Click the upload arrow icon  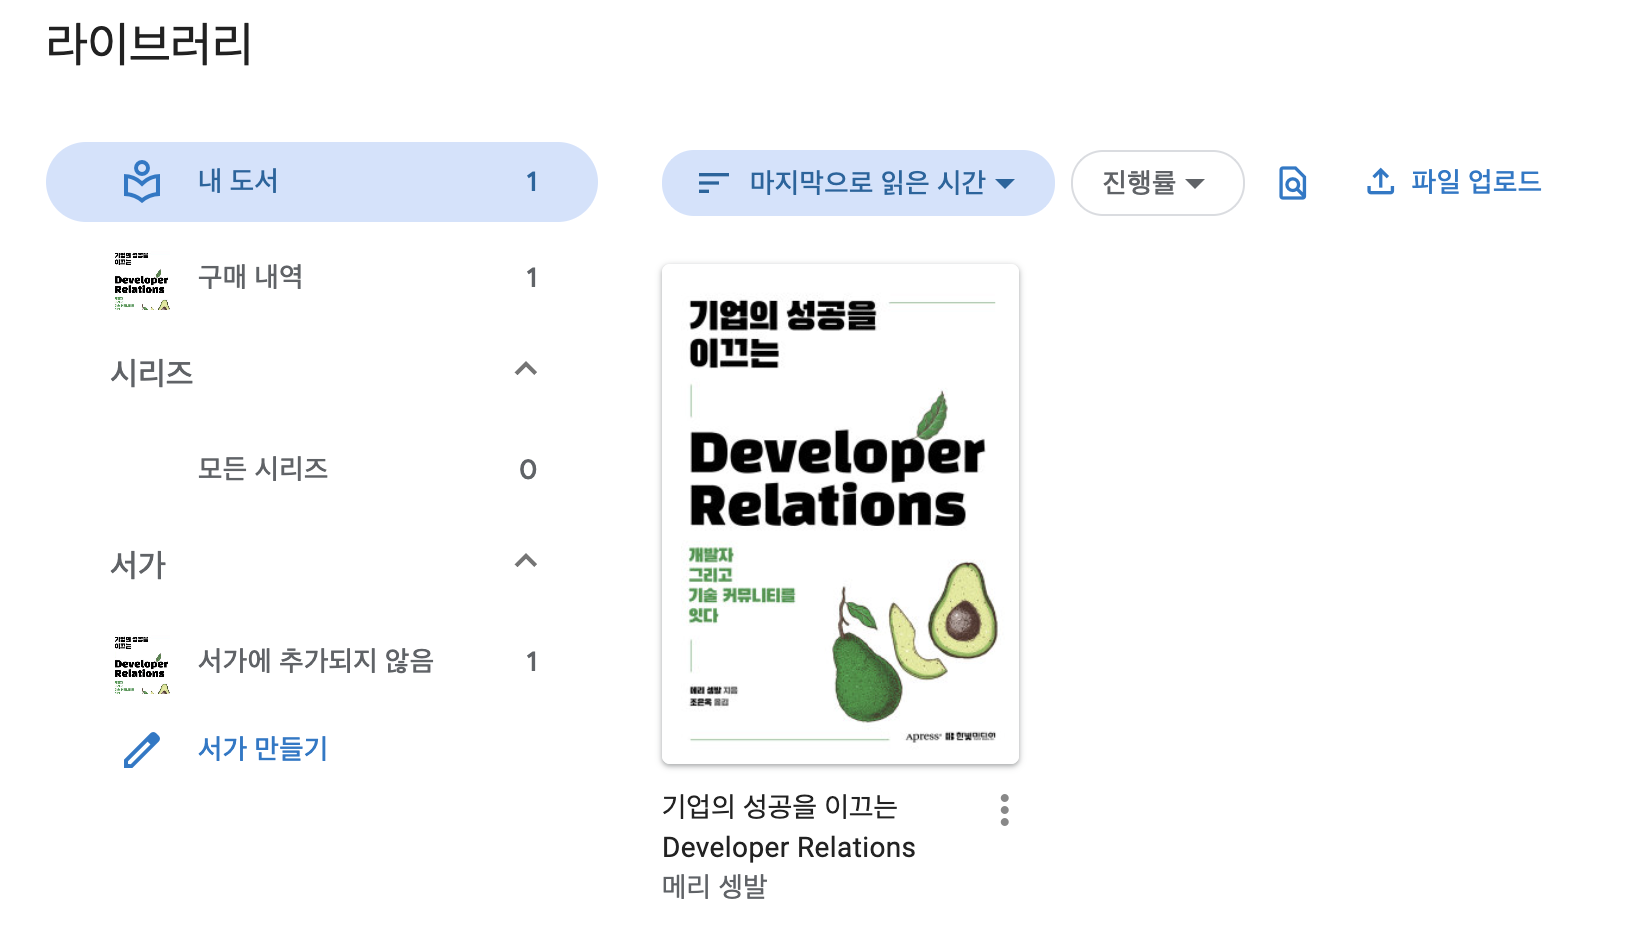[x=1380, y=182]
